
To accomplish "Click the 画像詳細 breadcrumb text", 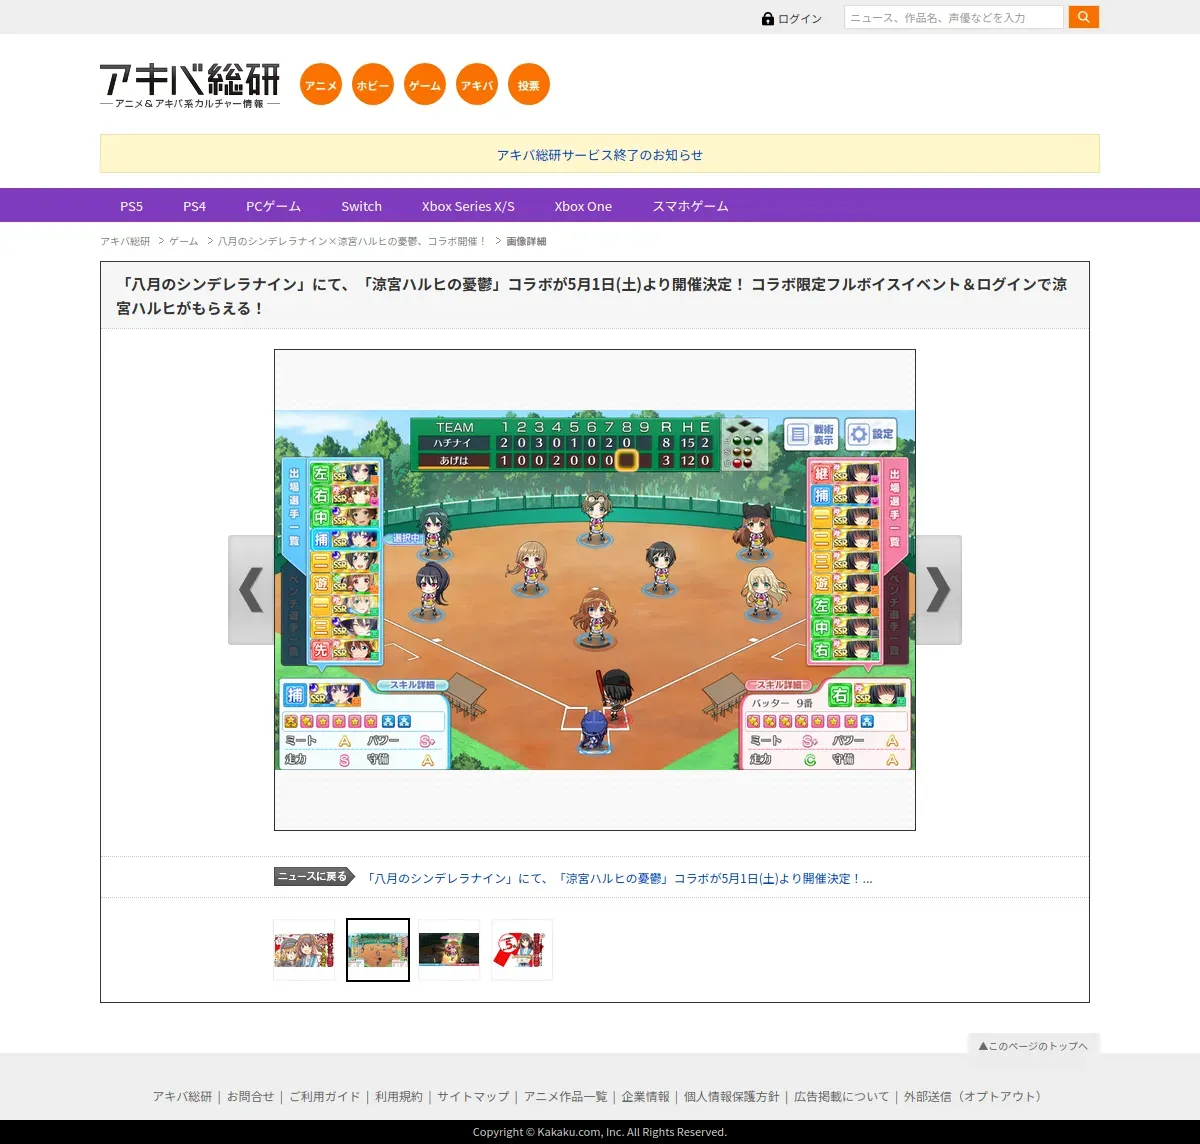I will 526,241.
